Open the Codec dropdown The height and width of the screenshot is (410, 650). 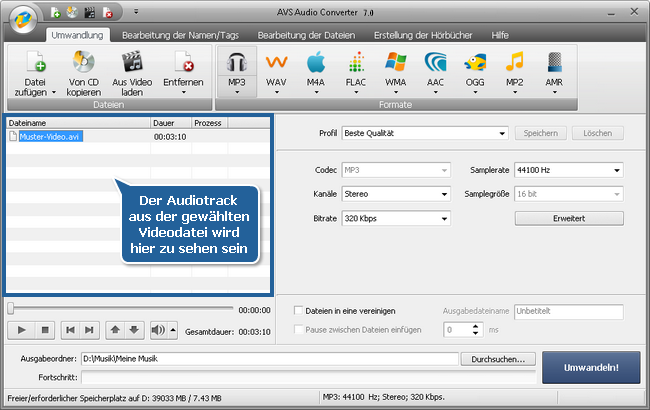(396, 170)
